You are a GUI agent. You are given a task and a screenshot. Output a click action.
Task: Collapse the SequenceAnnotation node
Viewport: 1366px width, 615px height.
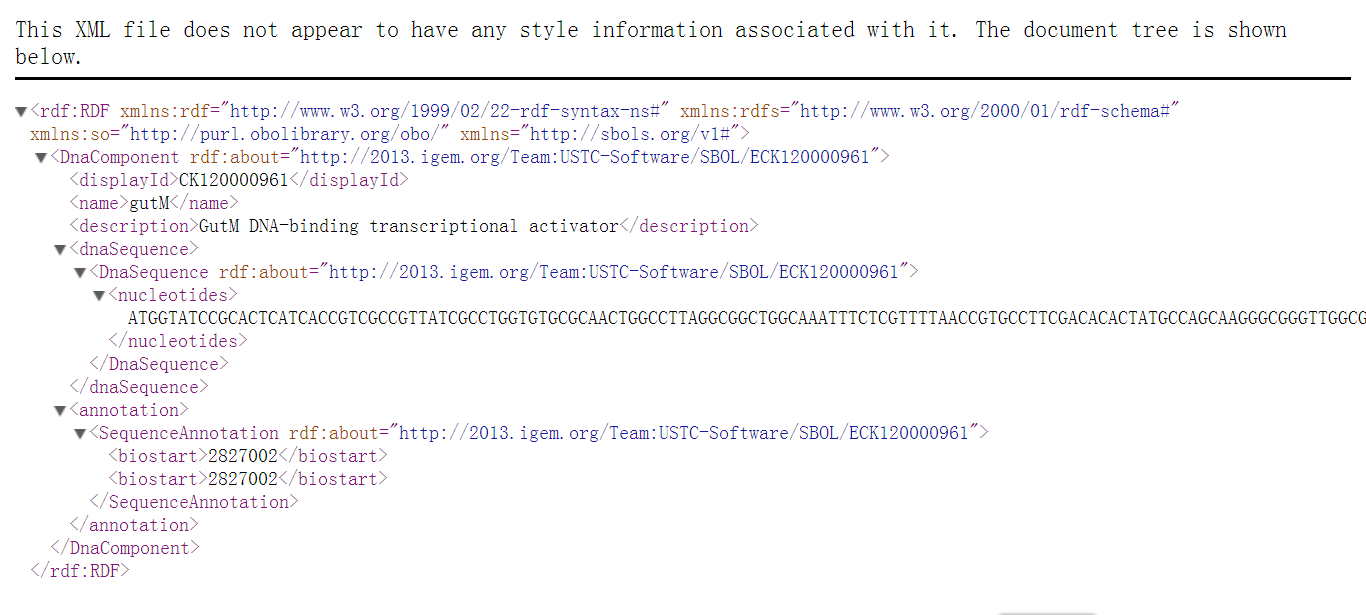[80, 433]
